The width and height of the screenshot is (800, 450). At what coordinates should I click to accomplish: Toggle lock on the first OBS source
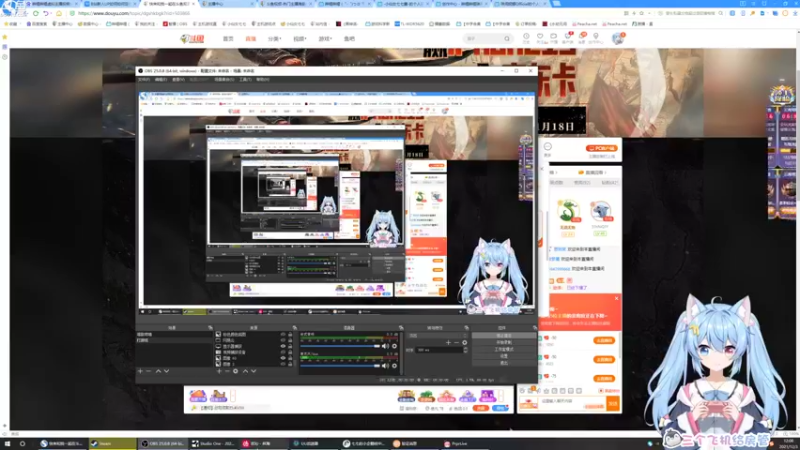tap(290, 334)
